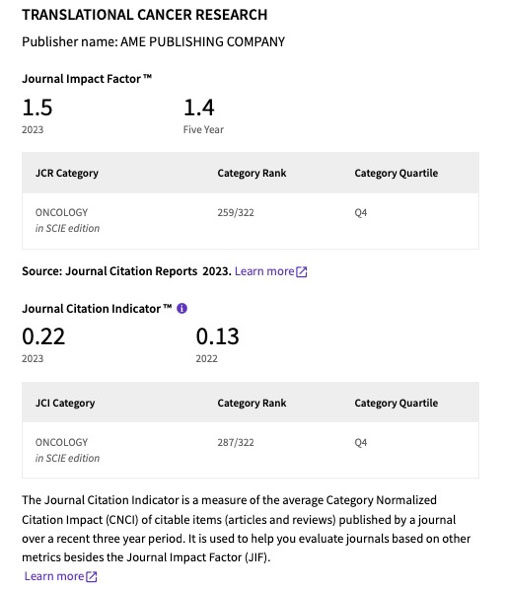Click the Q4 quartile in JCI table

point(361,442)
